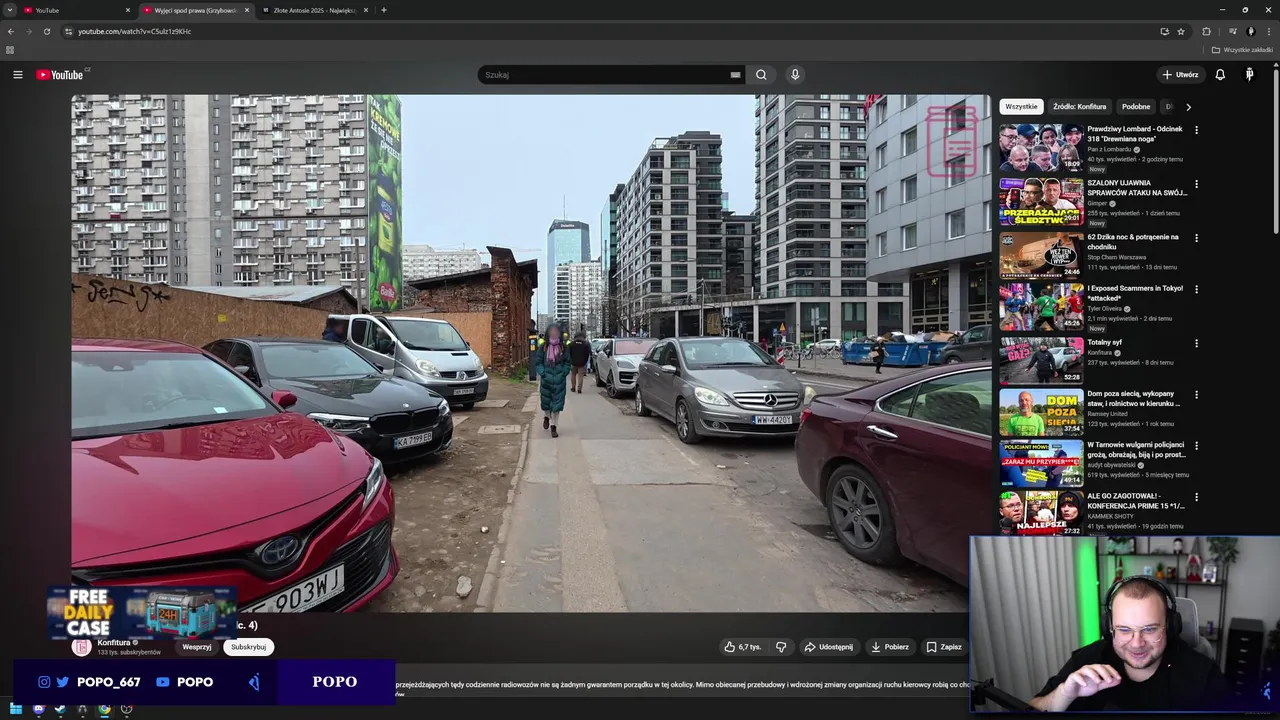The width and height of the screenshot is (1280, 720).
Task: Open Chrome profile avatar
Action: click(1250, 31)
